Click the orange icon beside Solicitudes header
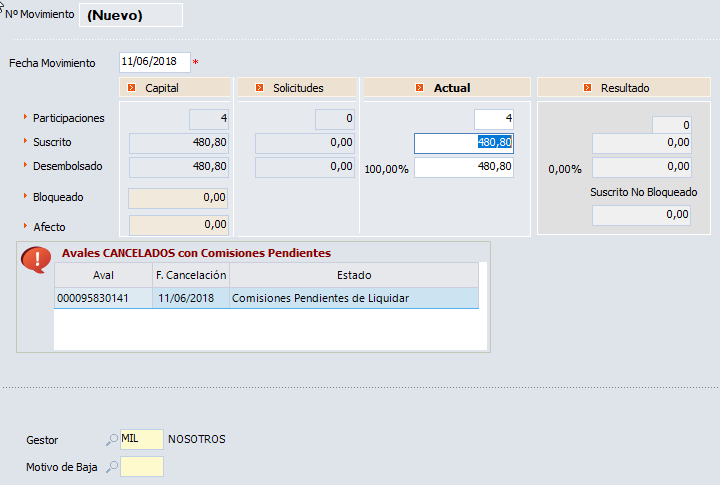 point(260,88)
